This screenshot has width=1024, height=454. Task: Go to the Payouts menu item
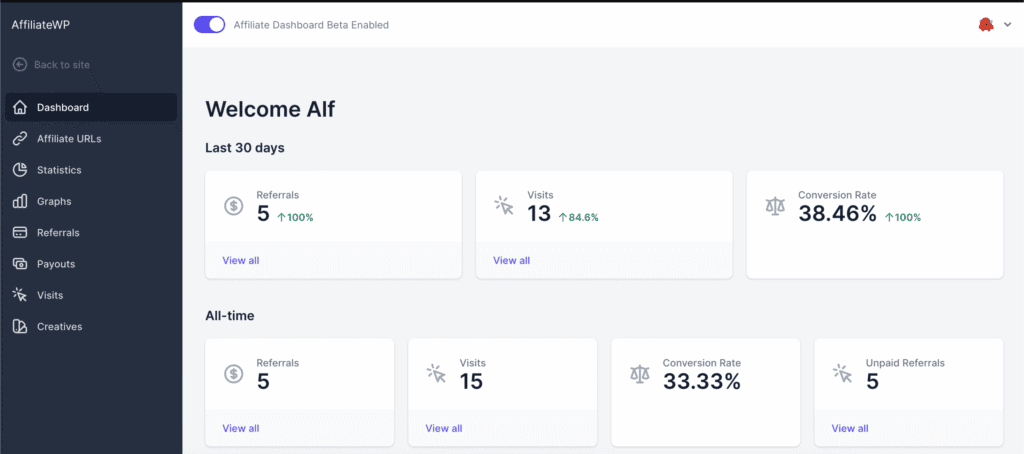pos(56,264)
